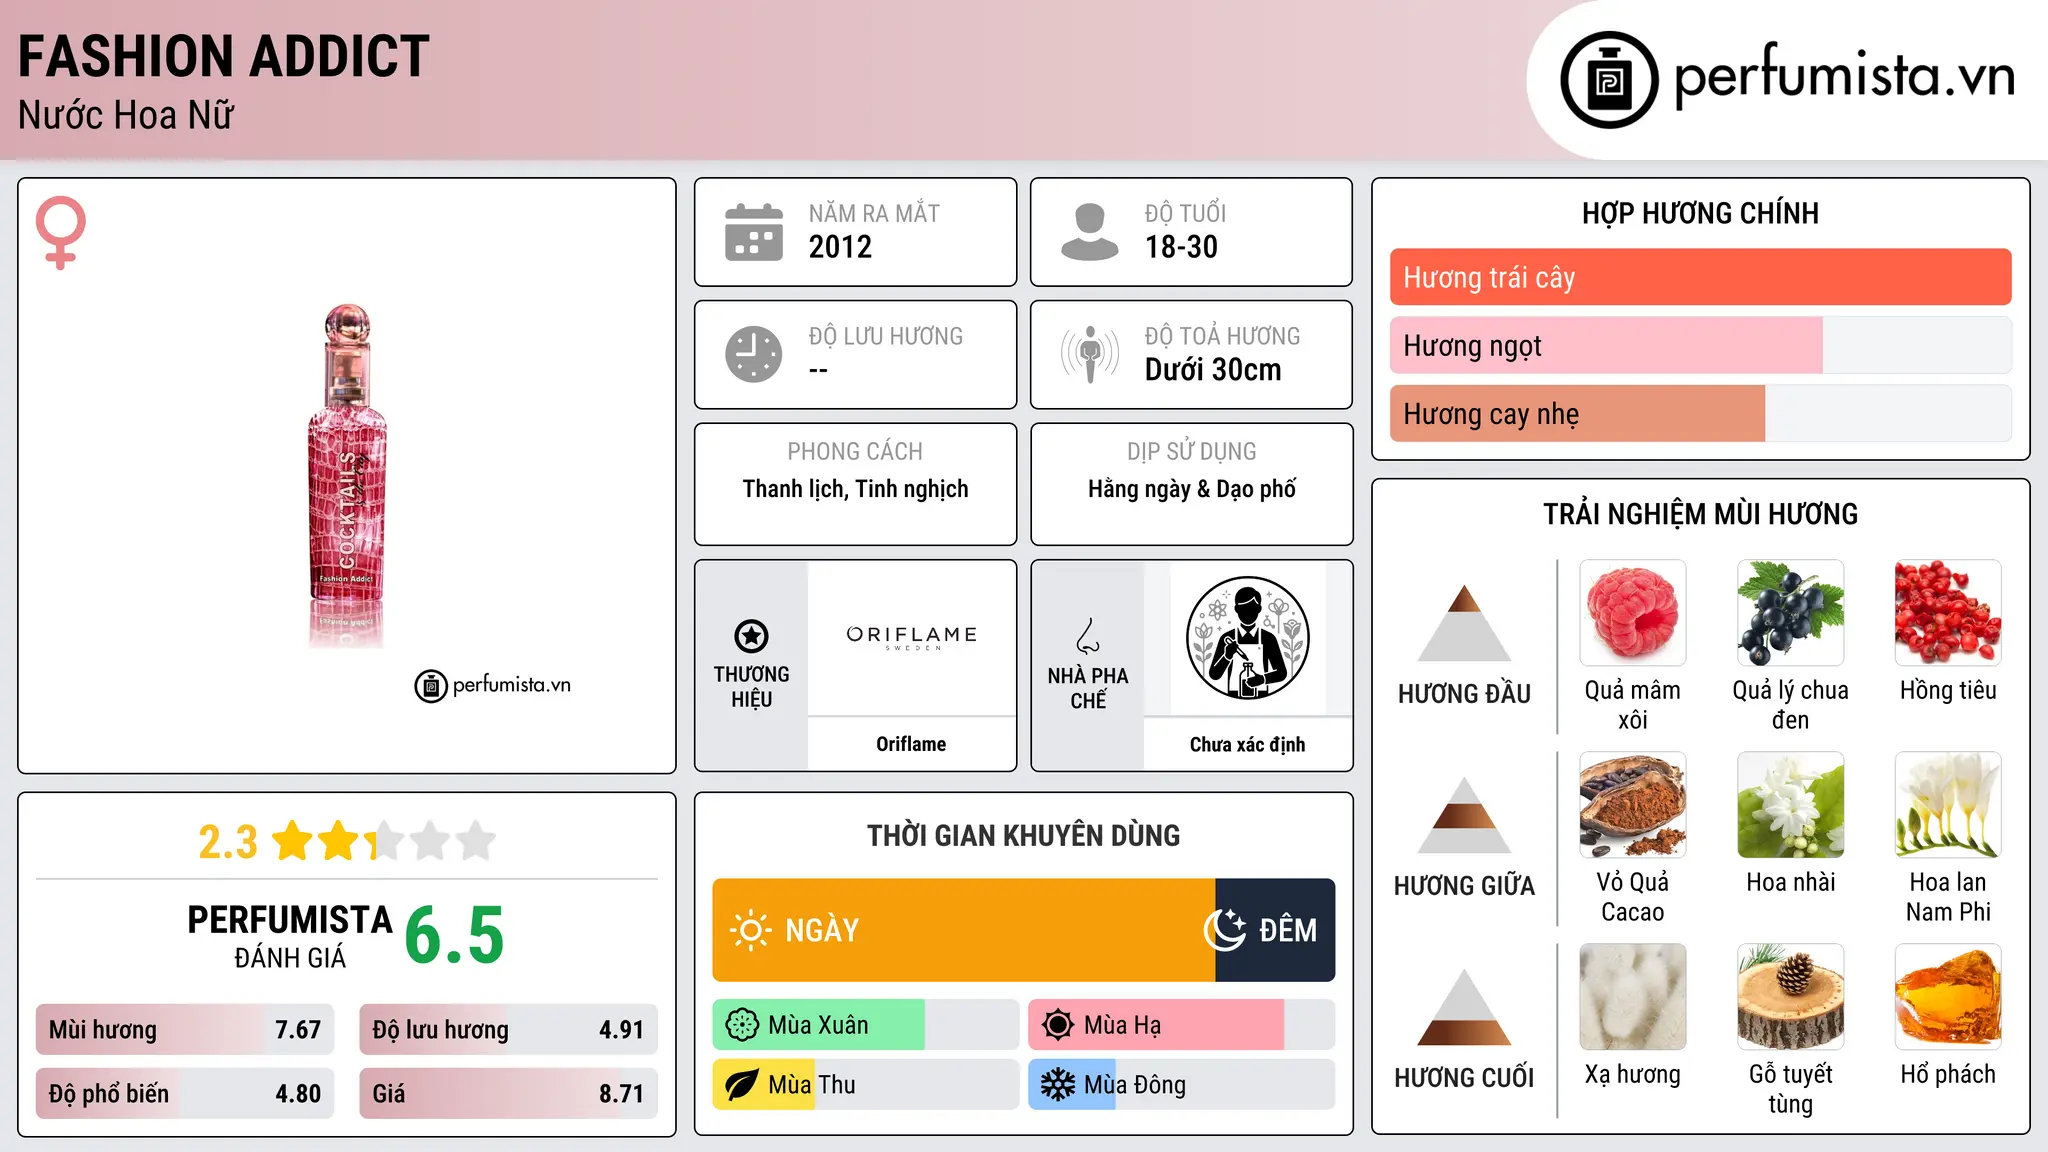Screen dimensions: 2048x1152
Task: Click the Nước Hoa Nữ subtitle
Action: (x=126, y=115)
